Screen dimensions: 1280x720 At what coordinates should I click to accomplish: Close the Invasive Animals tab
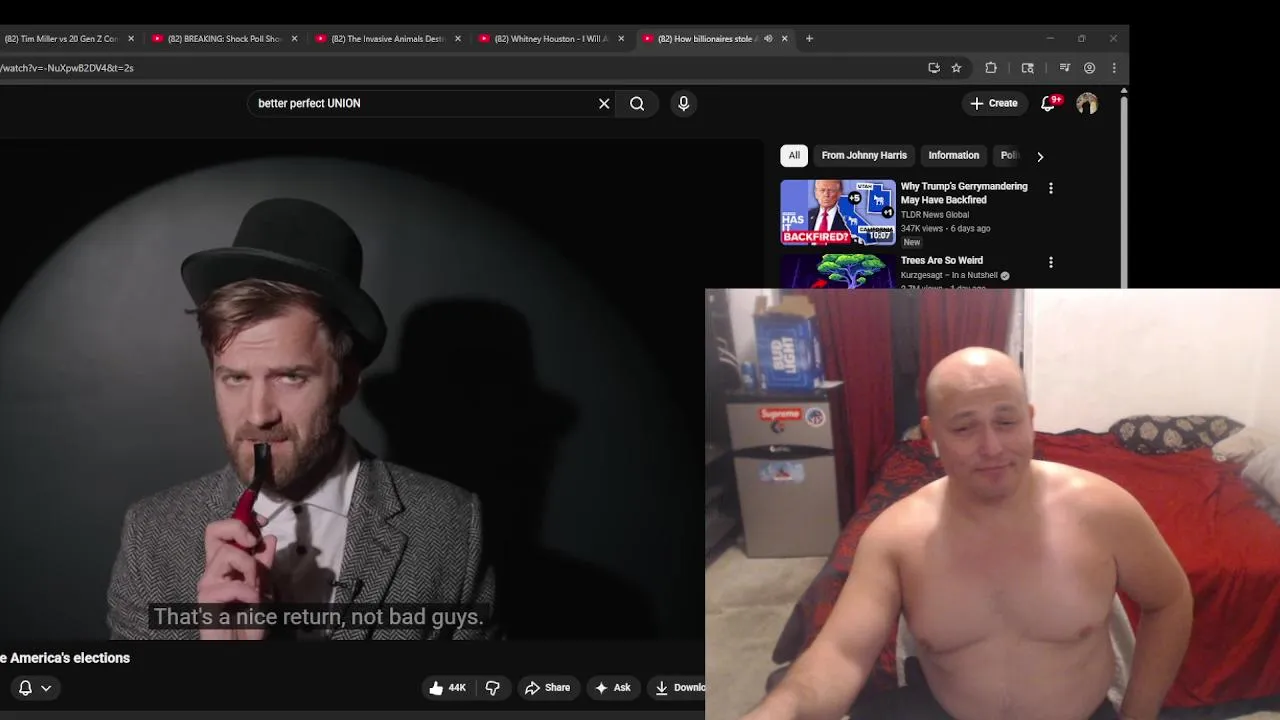(458, 39)
